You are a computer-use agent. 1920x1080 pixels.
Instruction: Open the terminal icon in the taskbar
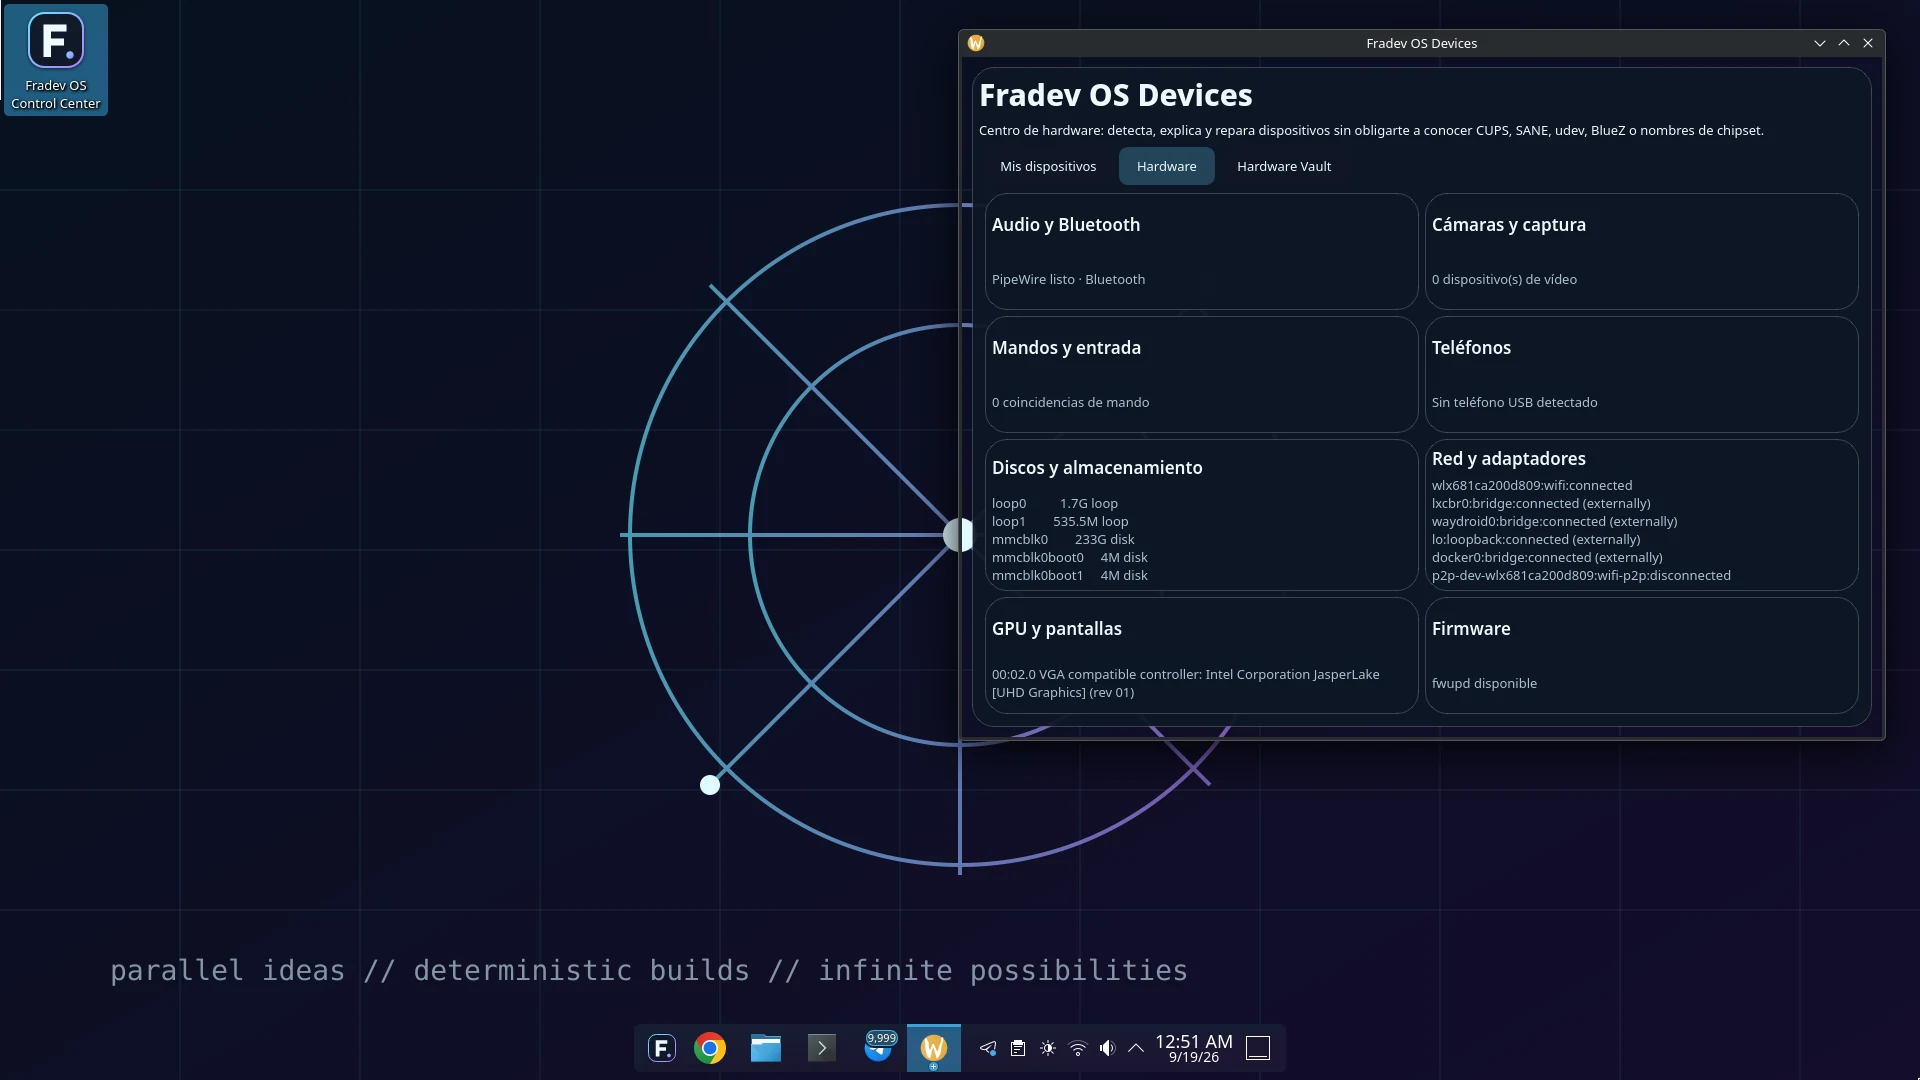(x=822, y=1048)
